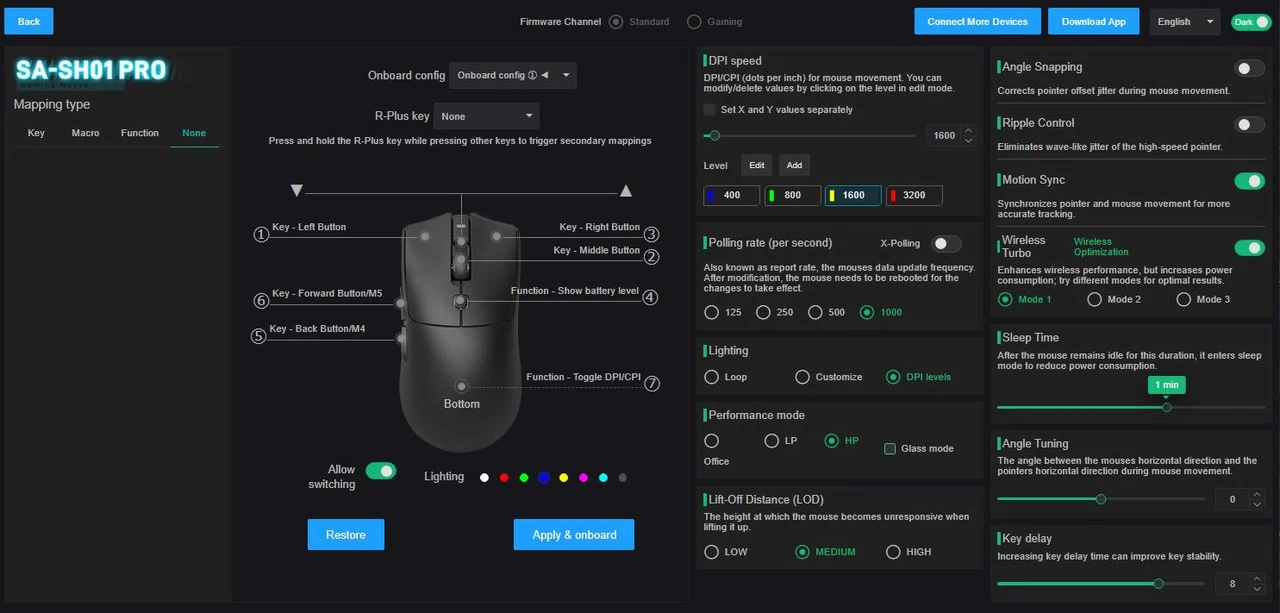Click the Apply & onboard button
The width and height of the screenshot is (1280, 613).
coord(574,535)
